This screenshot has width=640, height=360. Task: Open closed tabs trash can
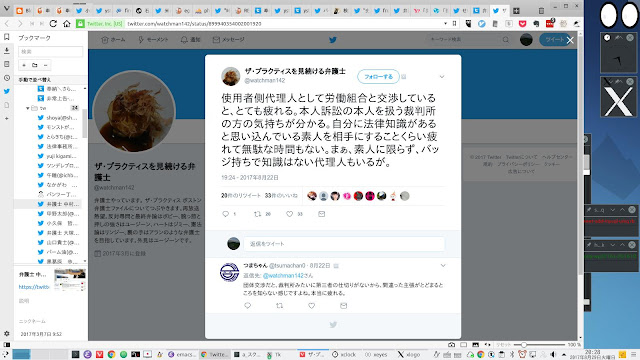(x=541, y=11)
